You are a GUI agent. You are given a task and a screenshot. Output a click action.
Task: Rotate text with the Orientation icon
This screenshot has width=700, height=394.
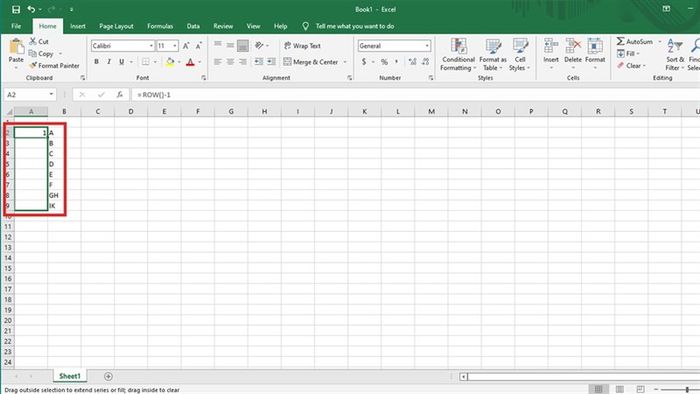(x=259, y=46)
